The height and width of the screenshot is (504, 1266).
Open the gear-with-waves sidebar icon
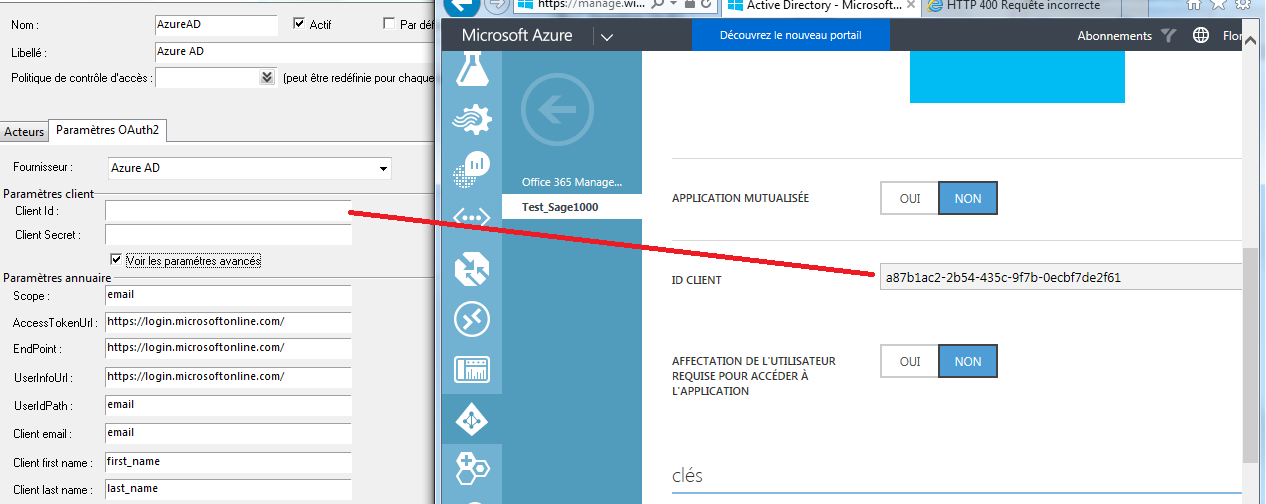click(471, 120)
